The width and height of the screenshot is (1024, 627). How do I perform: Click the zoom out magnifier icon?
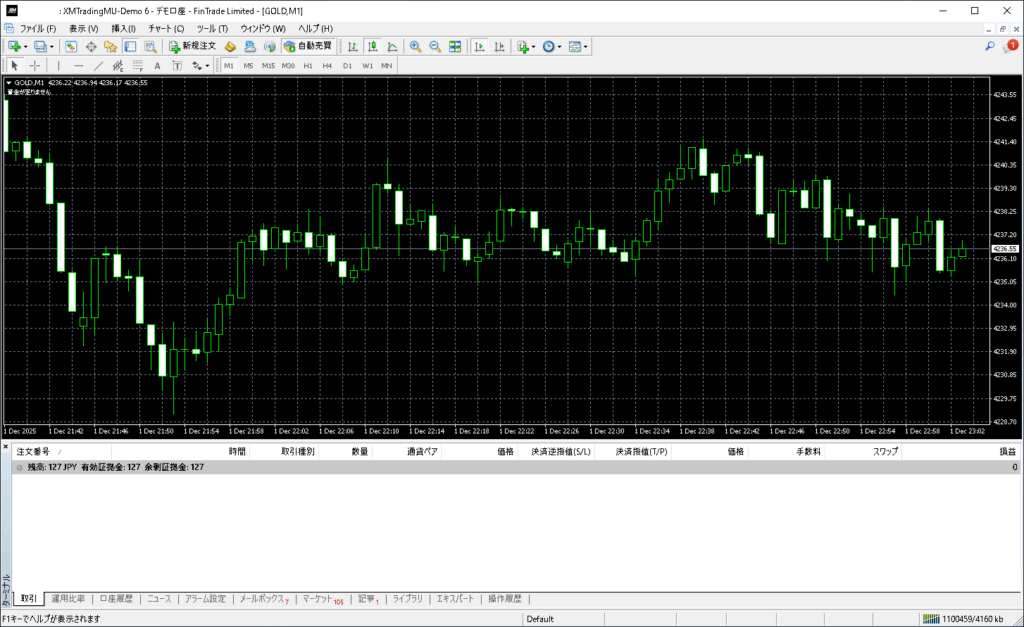point(435,46)
